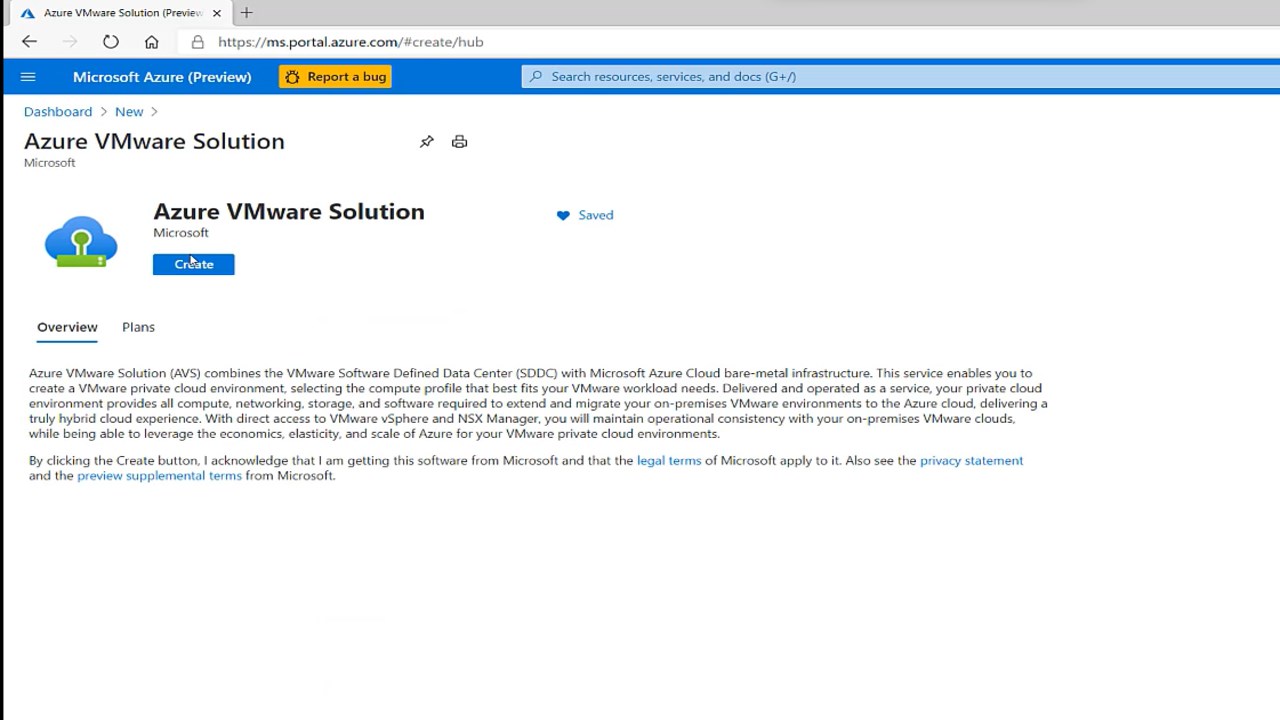This screenshot has width=1280, height=720.
Task: Click the Saved heart icon
Action: coord(563,215)
